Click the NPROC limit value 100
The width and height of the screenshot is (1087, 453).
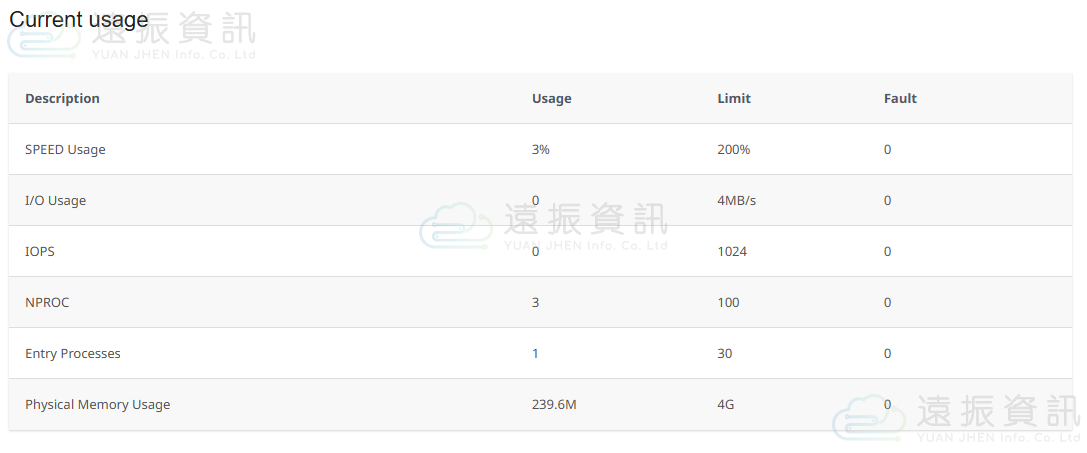728,302
